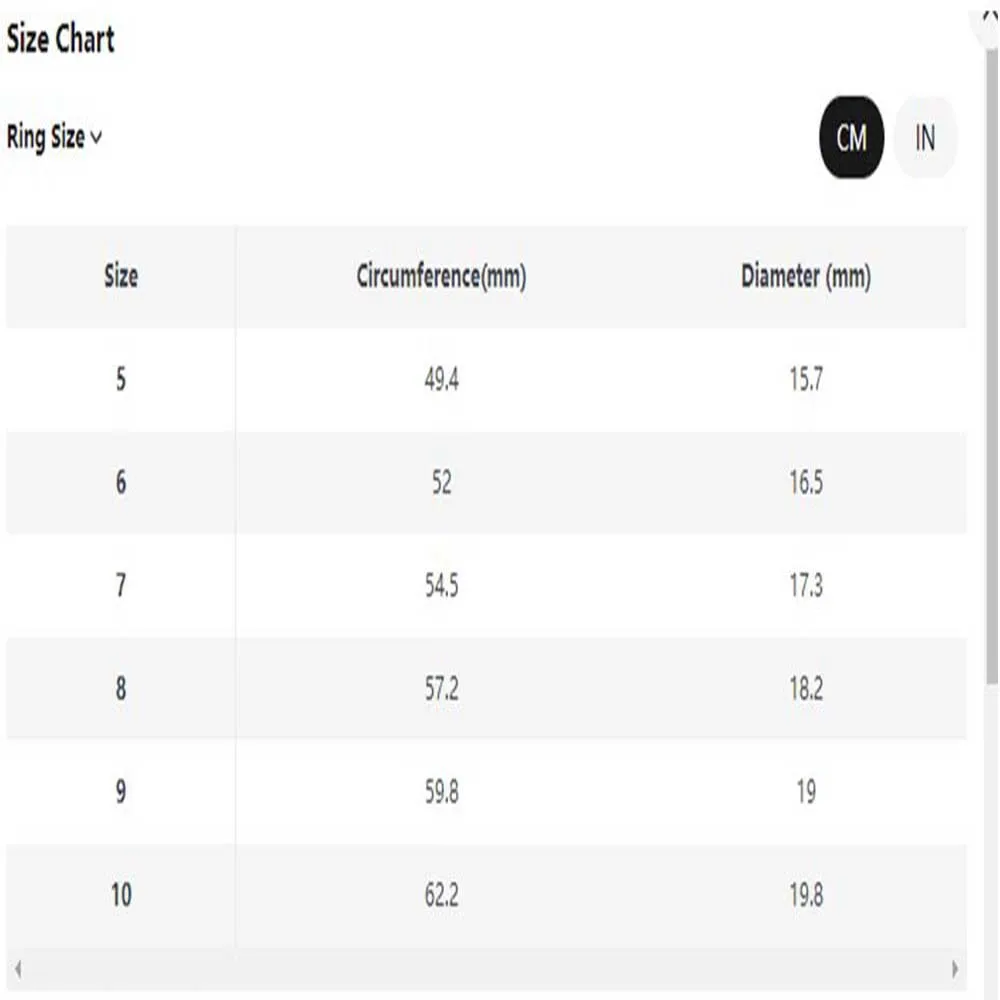Select size 8 row
Viewport: 1000px width, 1000px height.
pos(487,689)
